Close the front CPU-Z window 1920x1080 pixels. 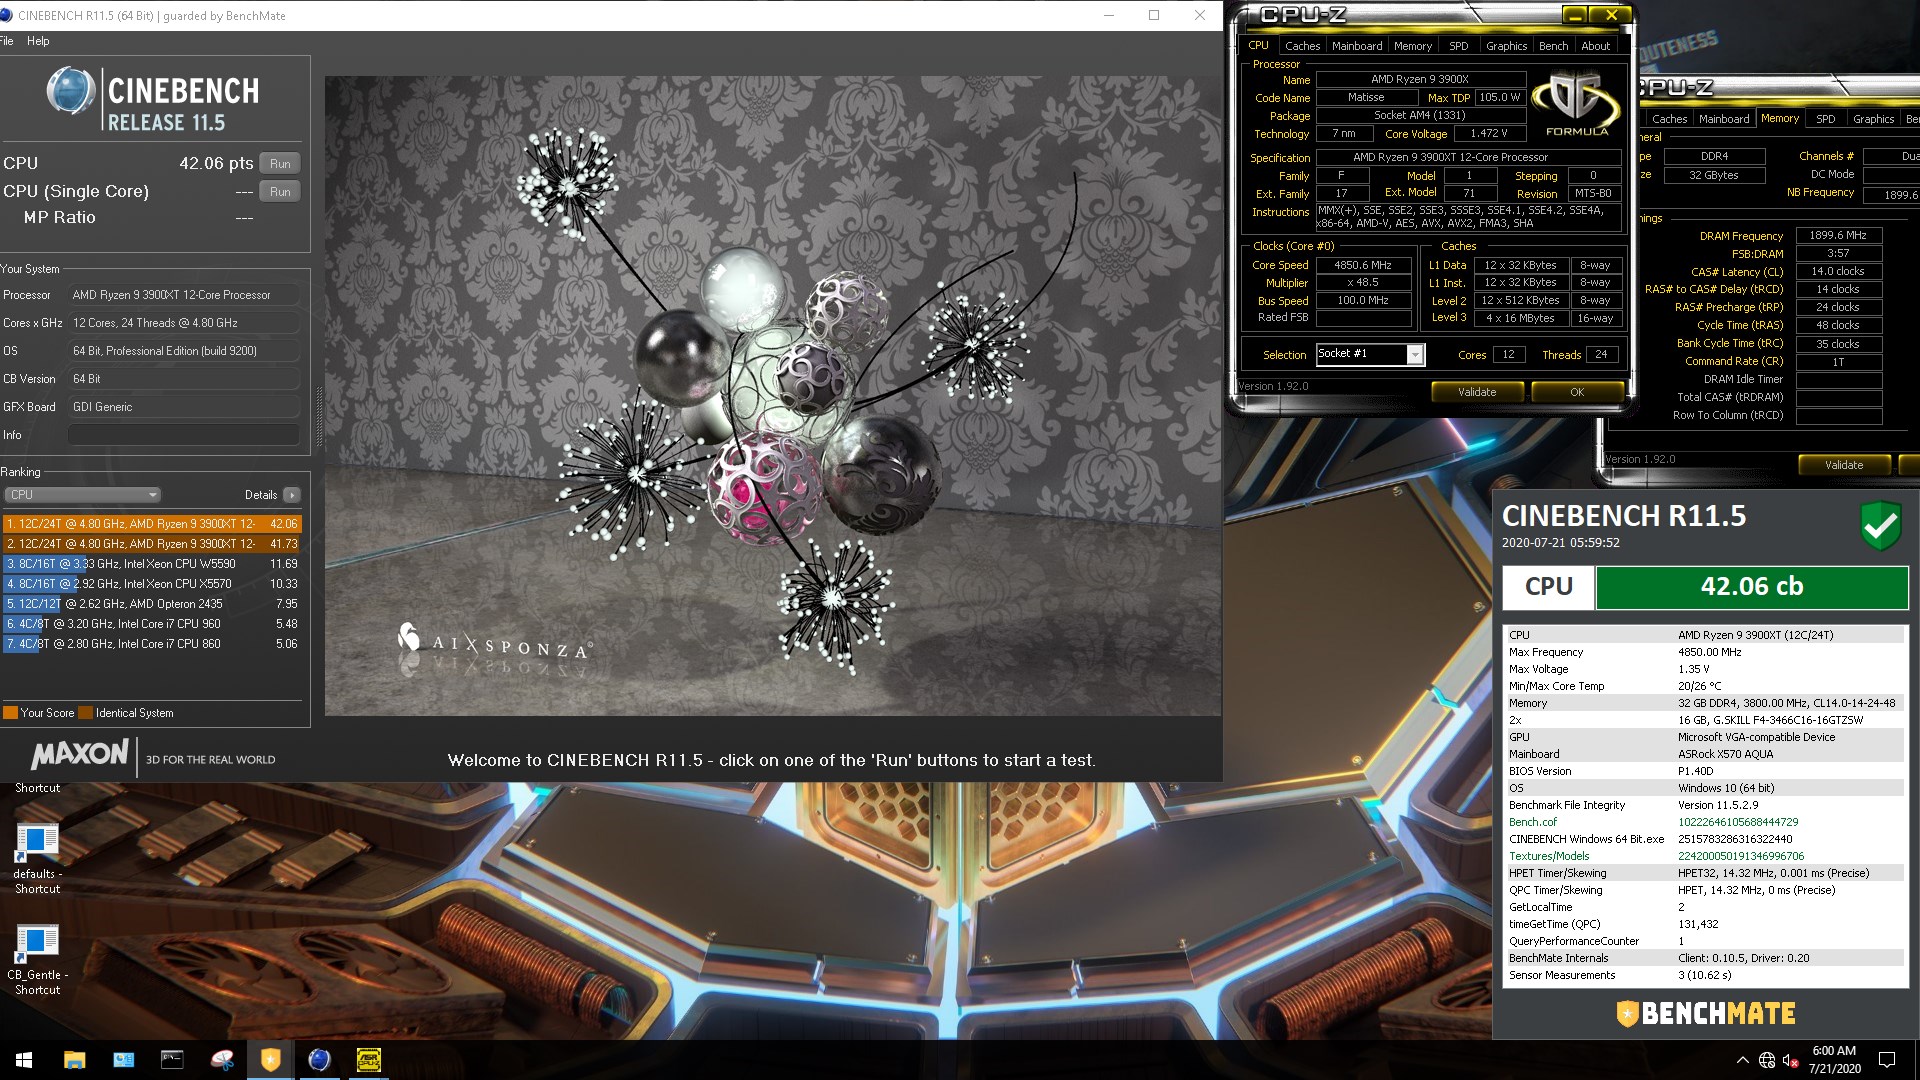[x=1611, y=15]
